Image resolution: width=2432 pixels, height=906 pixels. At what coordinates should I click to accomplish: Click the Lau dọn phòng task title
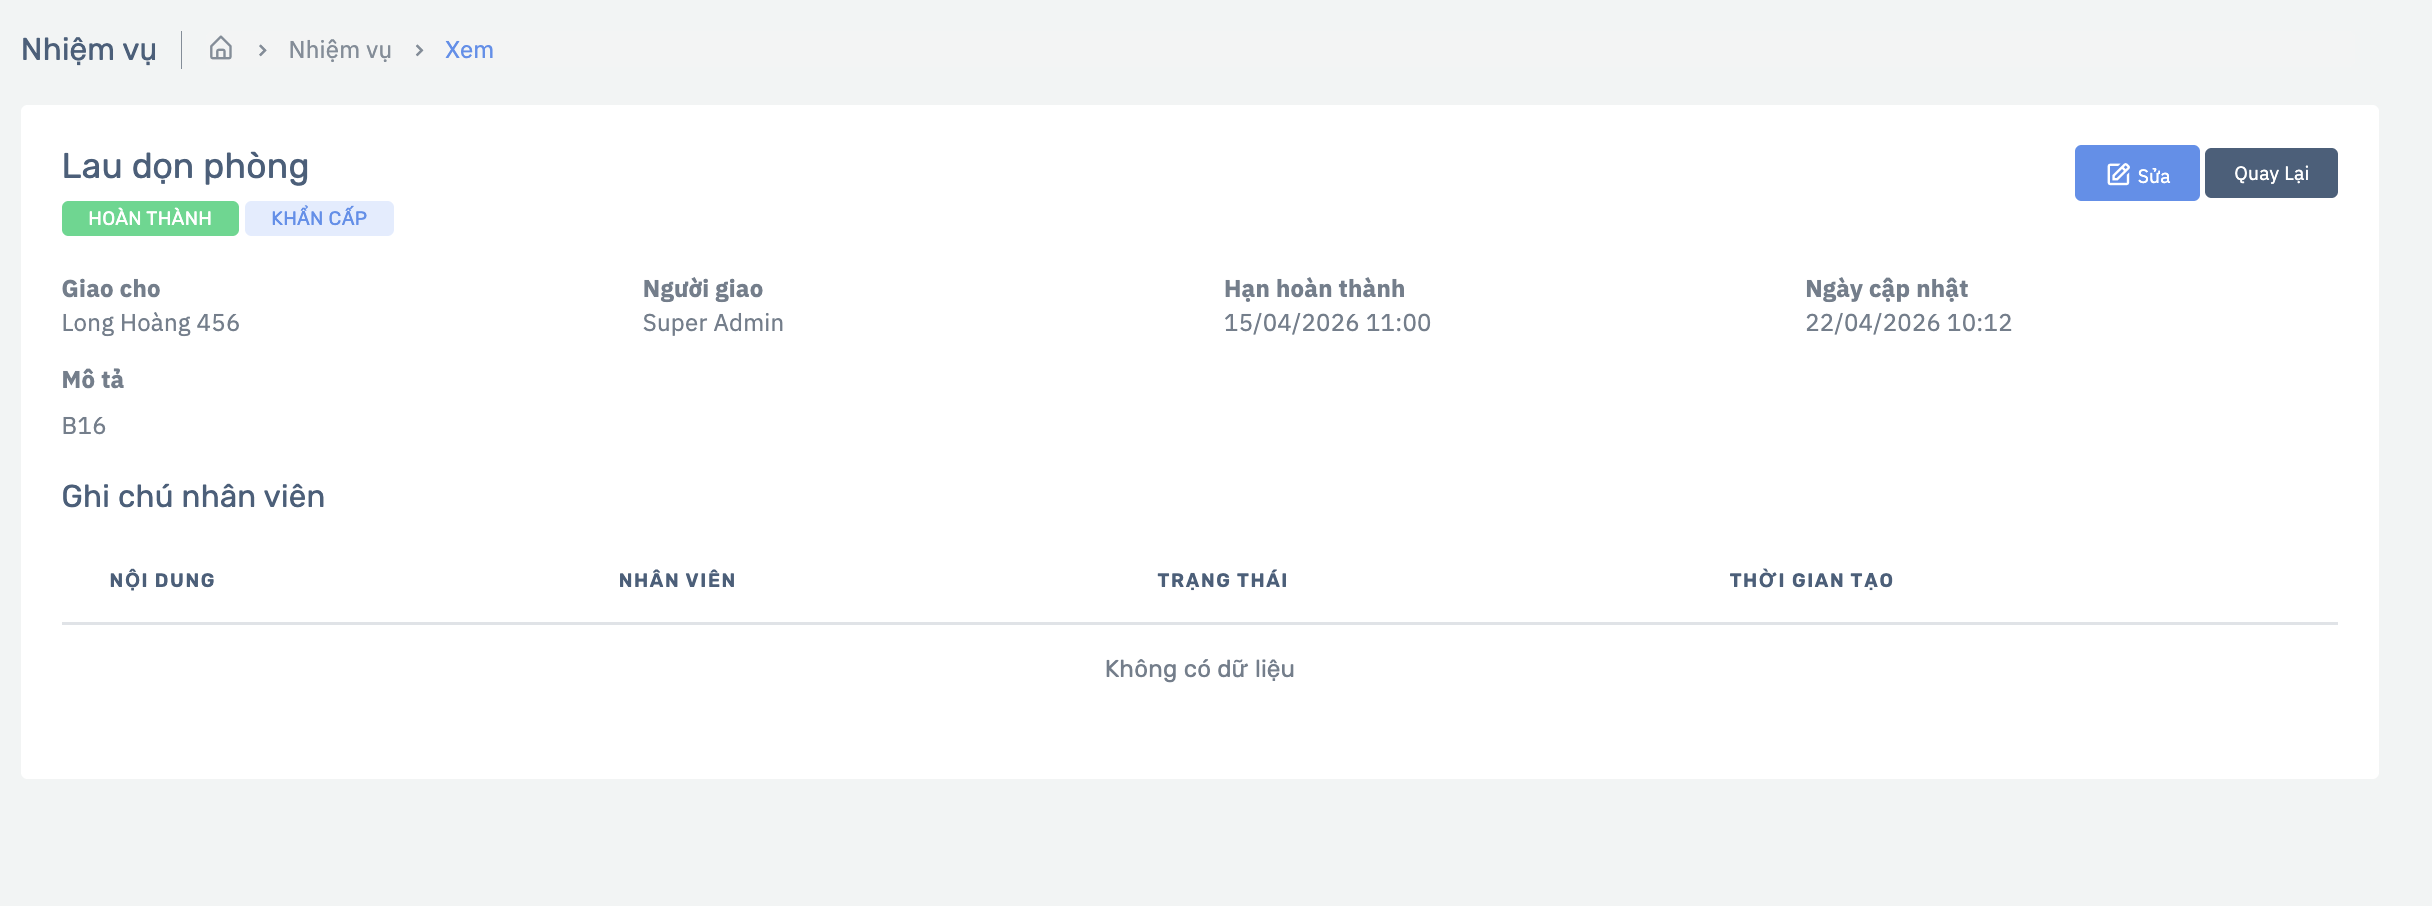(x=185, y=166)
